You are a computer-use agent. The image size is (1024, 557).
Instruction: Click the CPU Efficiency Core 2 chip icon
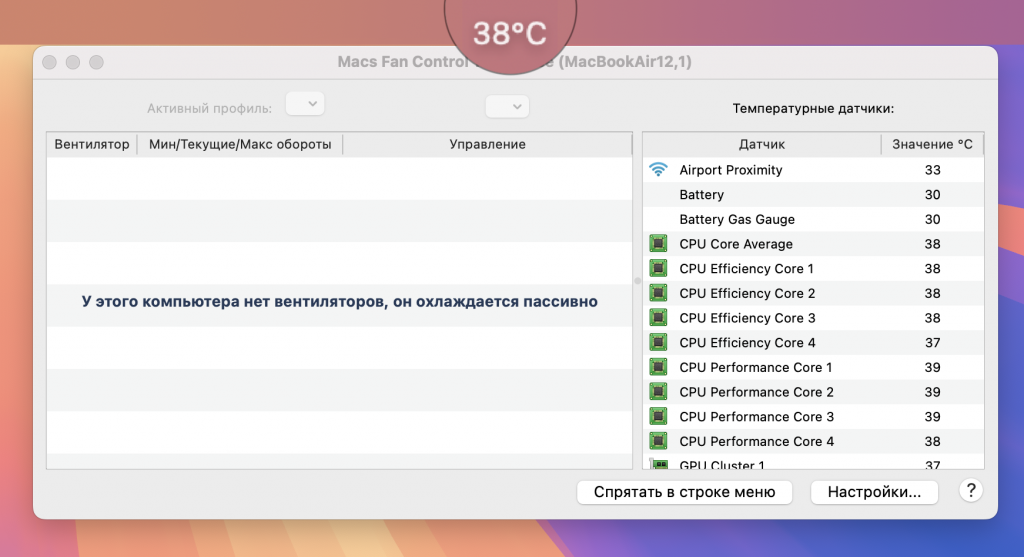pos(658,293)
